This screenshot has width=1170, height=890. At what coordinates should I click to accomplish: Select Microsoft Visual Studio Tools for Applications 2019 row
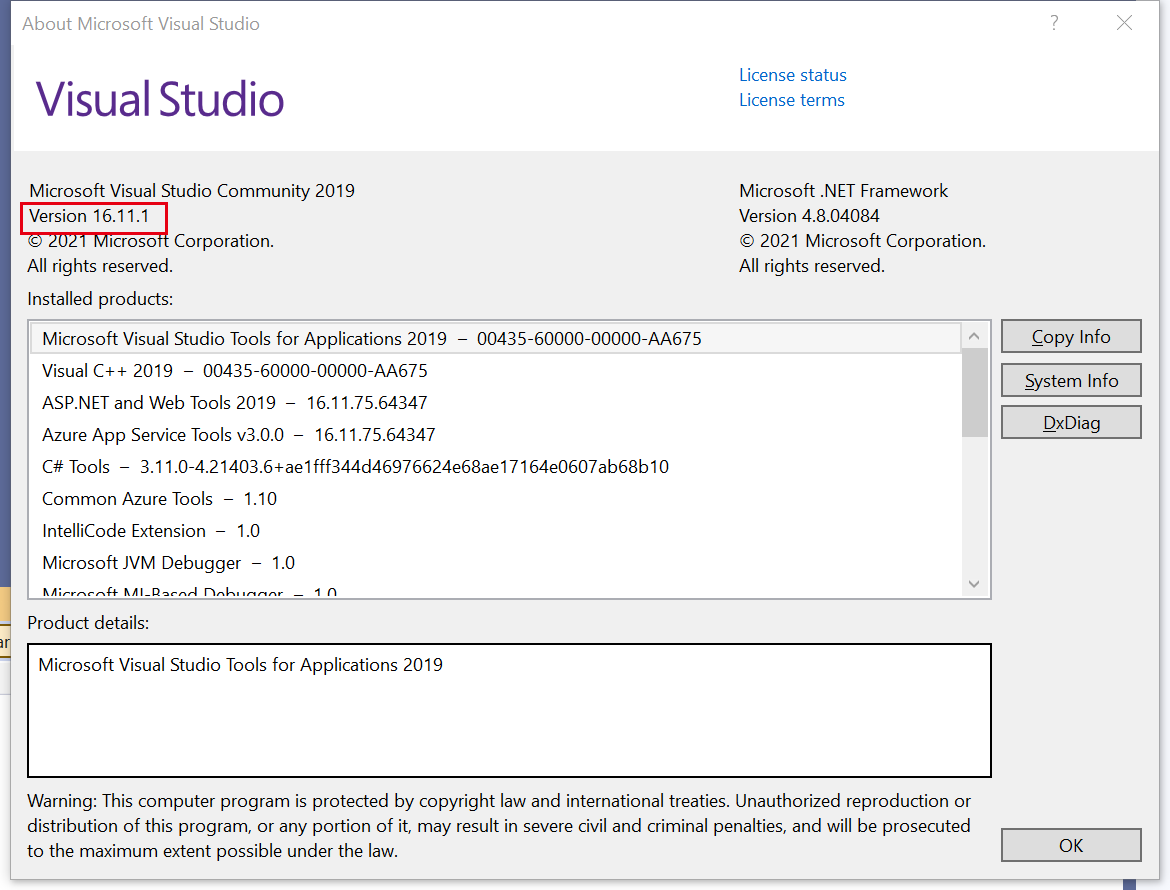point(495,339)
